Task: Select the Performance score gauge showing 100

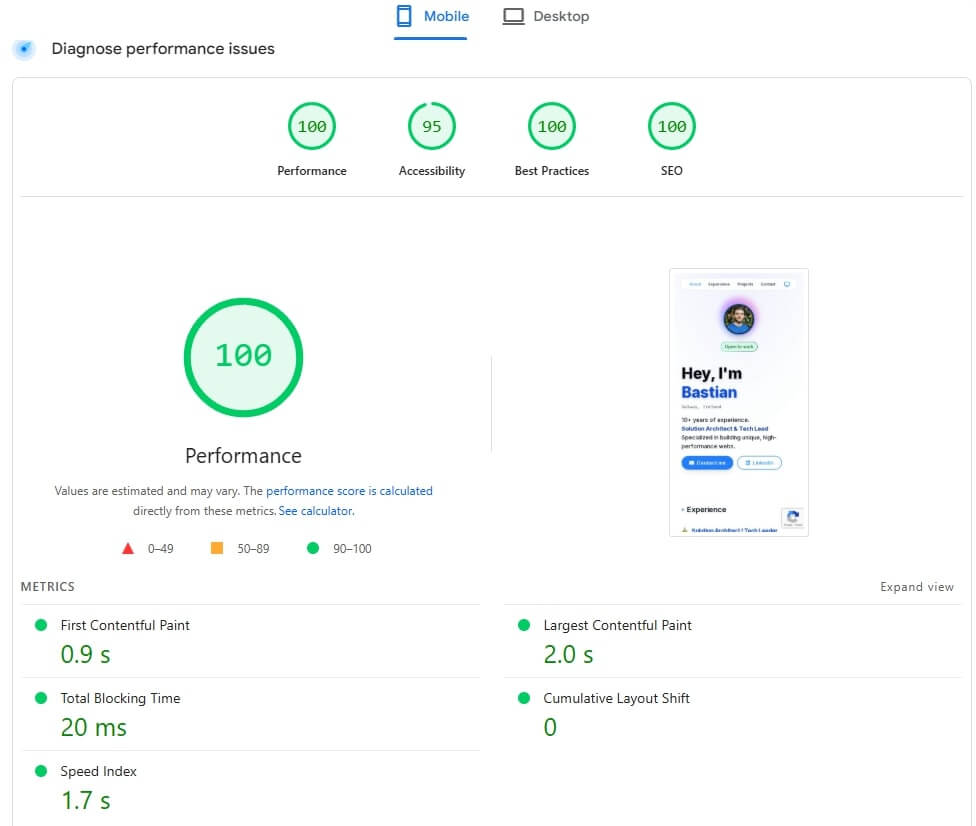Action: (311, 126)
